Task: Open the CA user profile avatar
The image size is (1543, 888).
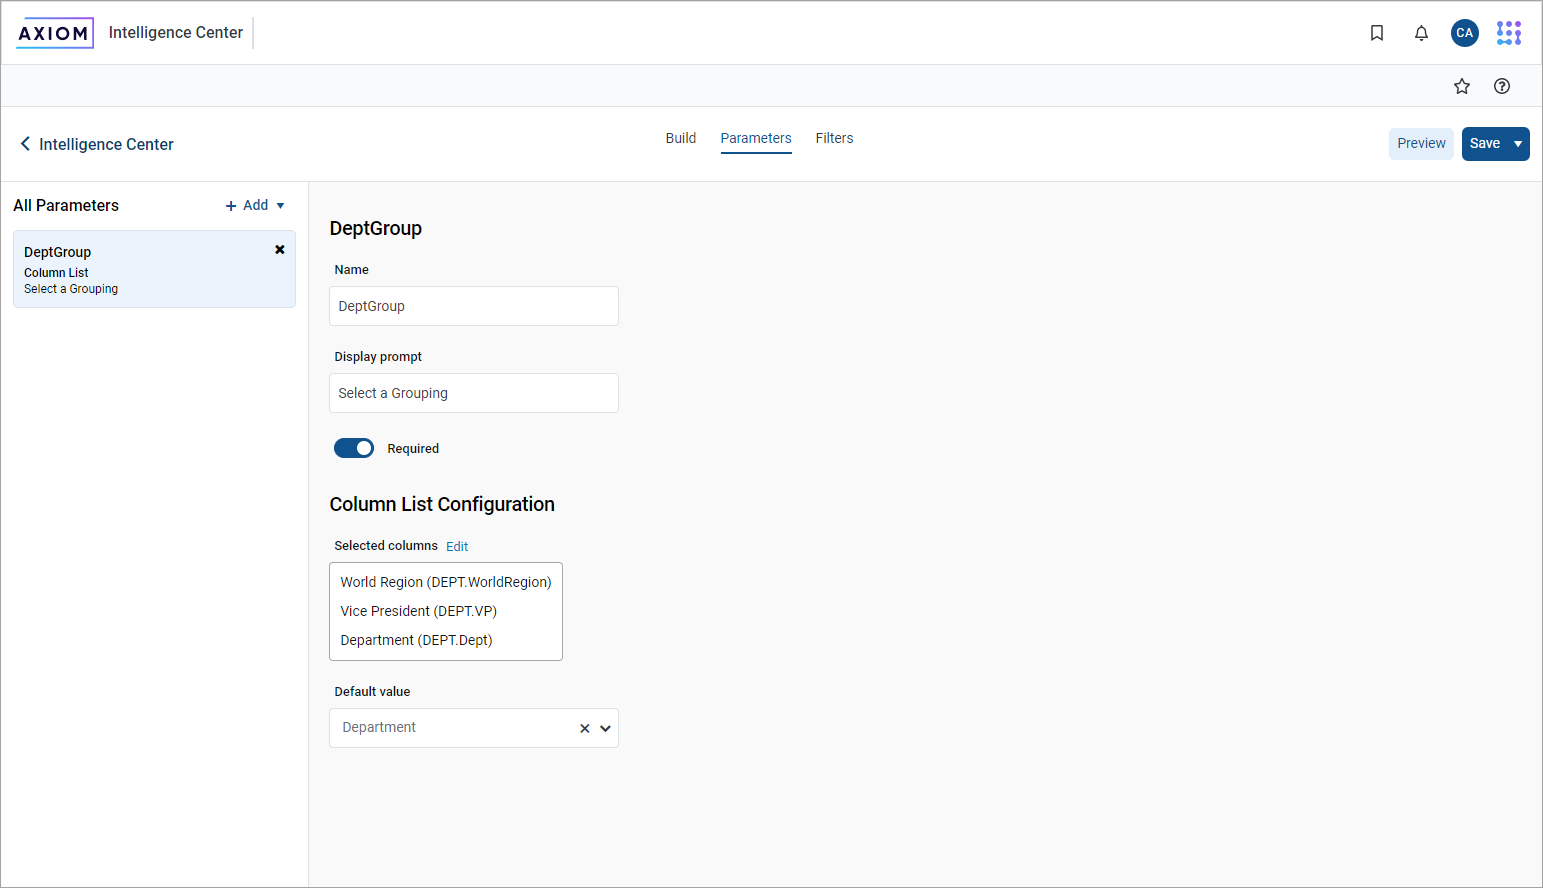Action: (1464, 33)
